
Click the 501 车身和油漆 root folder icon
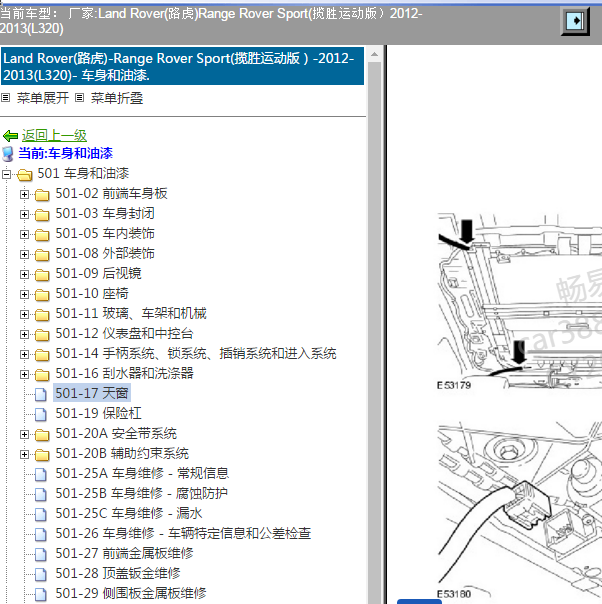(x=25, y=174)
